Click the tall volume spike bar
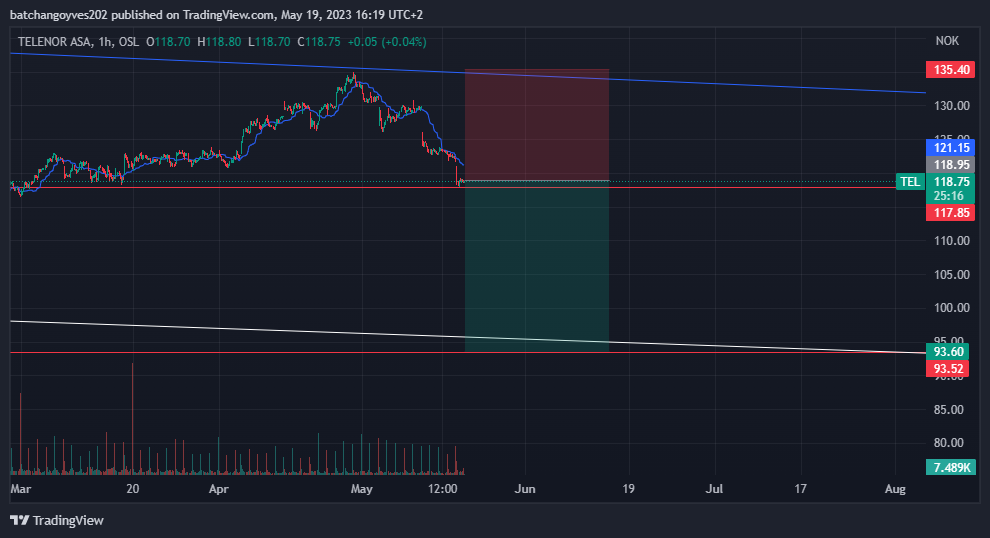 coord(133,418)
